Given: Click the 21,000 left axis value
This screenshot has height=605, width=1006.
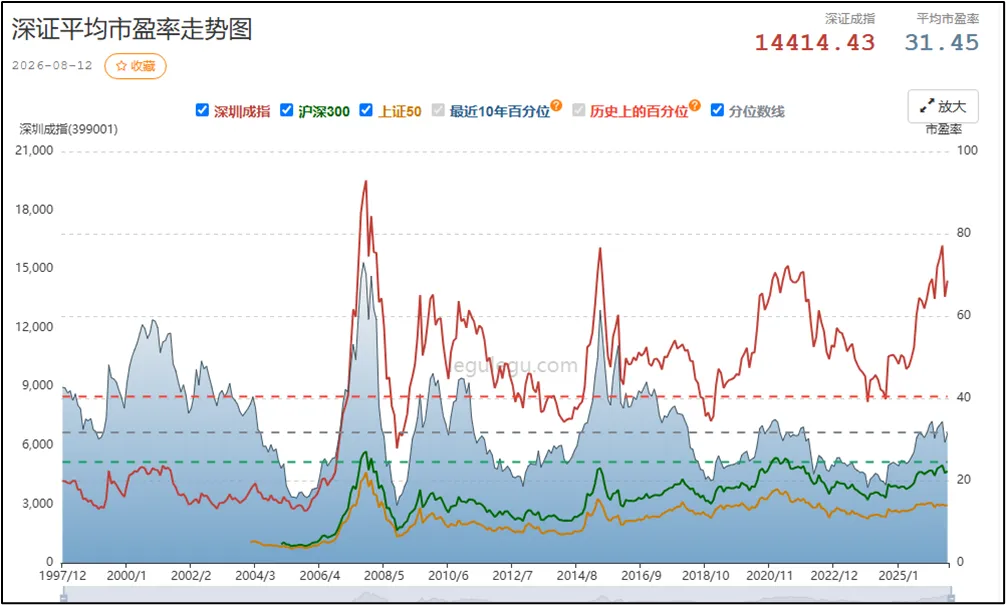Looking at the screenshot, I should coord(36,151).
